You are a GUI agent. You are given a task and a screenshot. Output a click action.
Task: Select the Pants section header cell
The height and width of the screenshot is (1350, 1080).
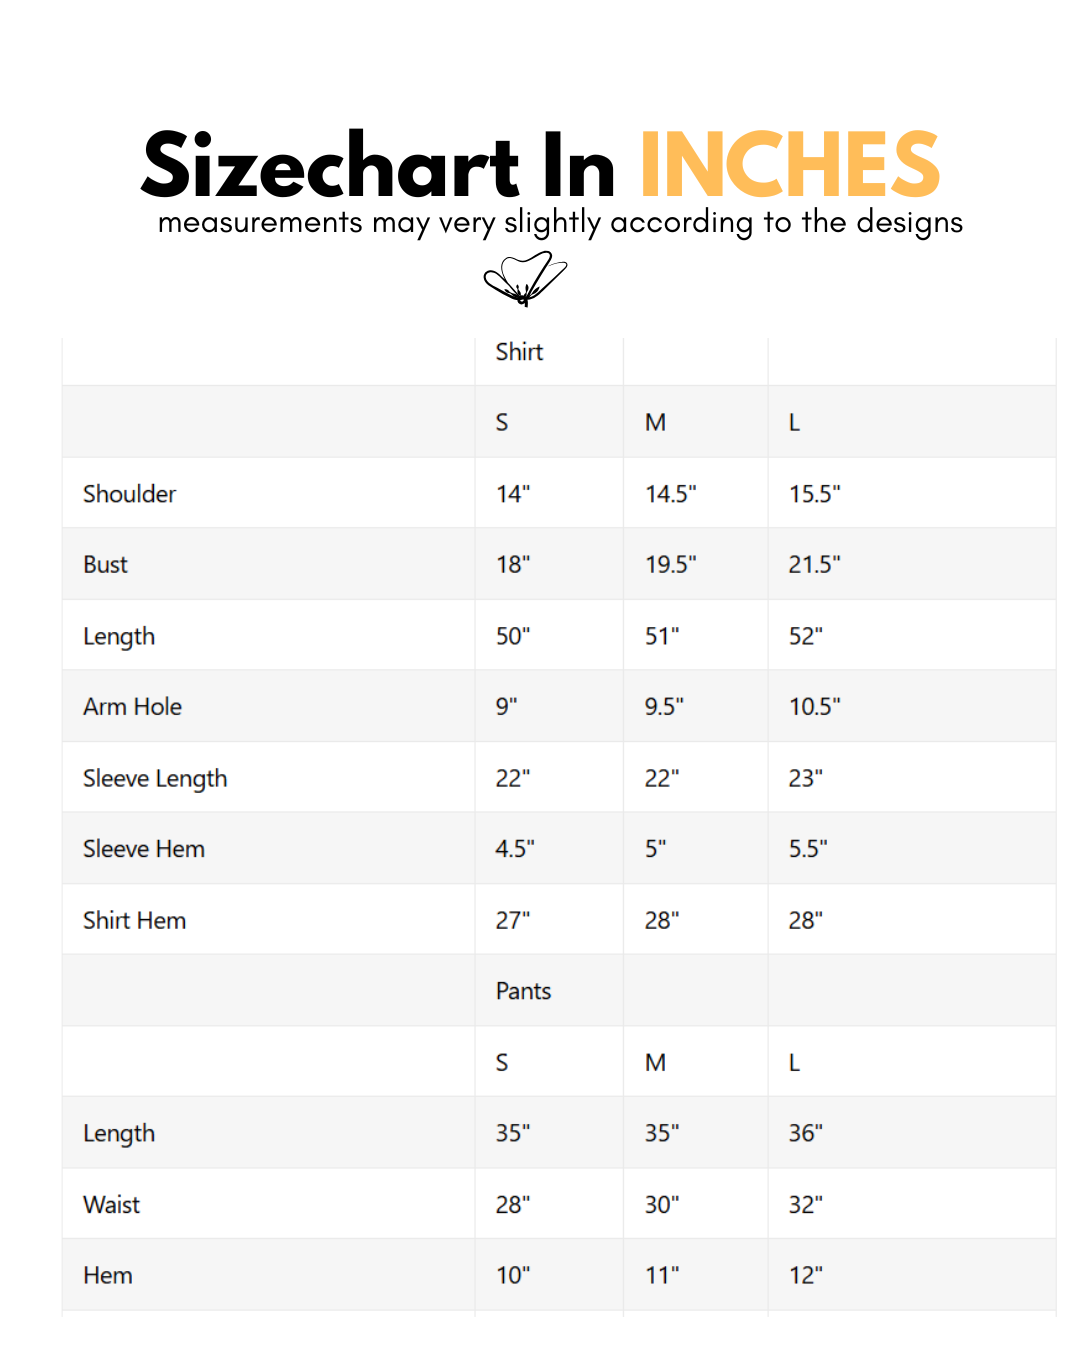[x=523, y=991]
